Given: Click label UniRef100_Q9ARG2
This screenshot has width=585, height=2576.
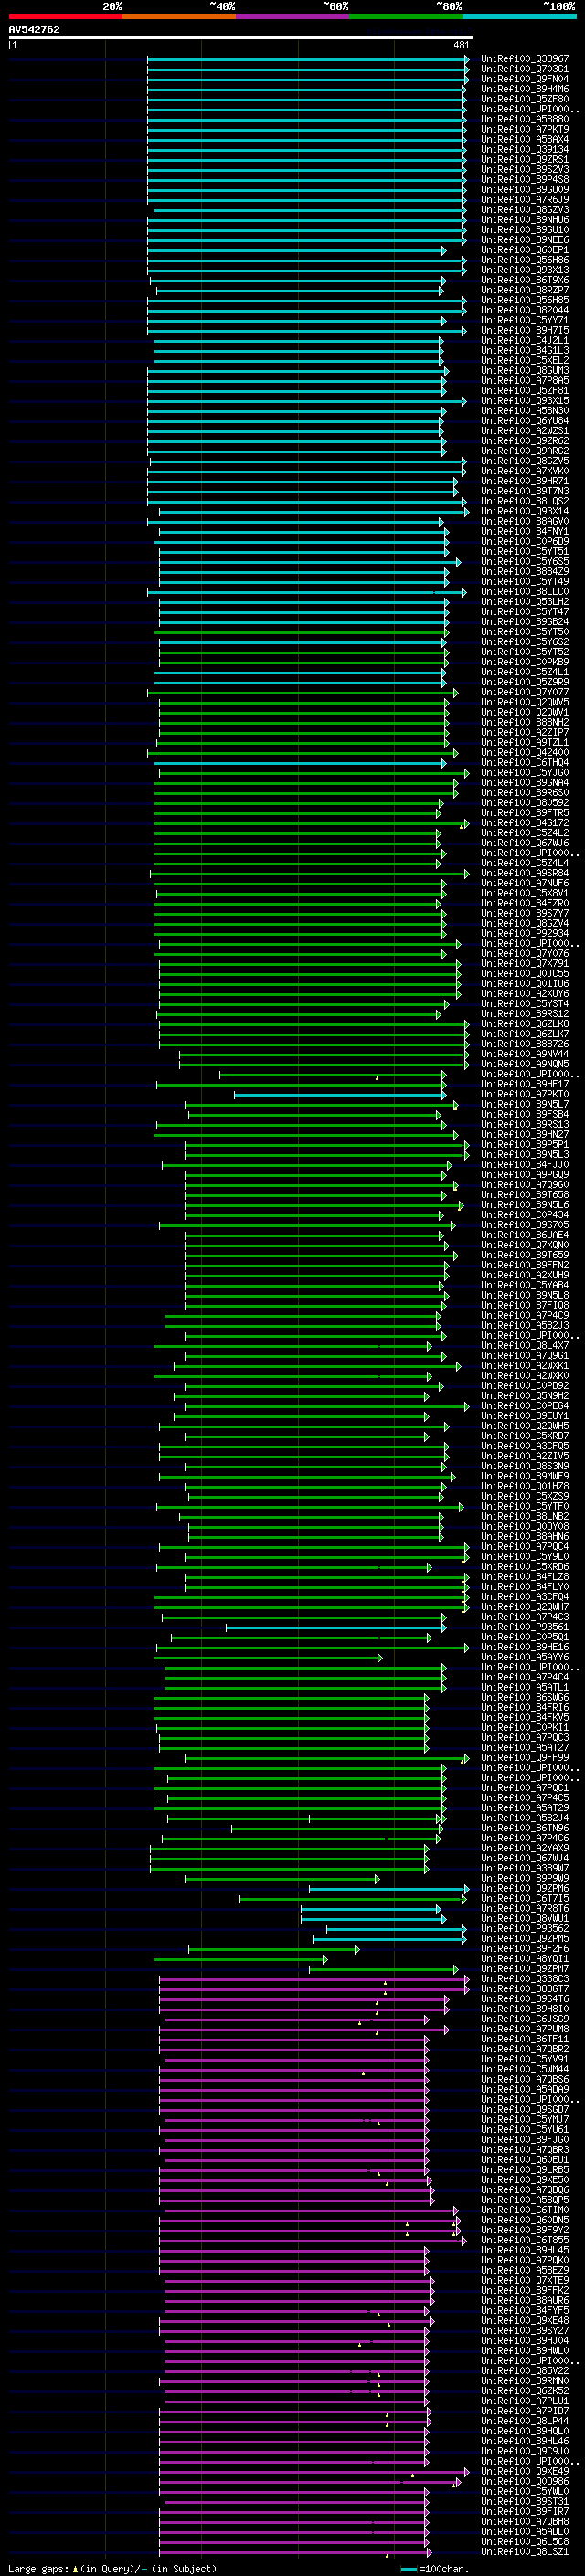Looking at the screenshot, I should point(525,451).
